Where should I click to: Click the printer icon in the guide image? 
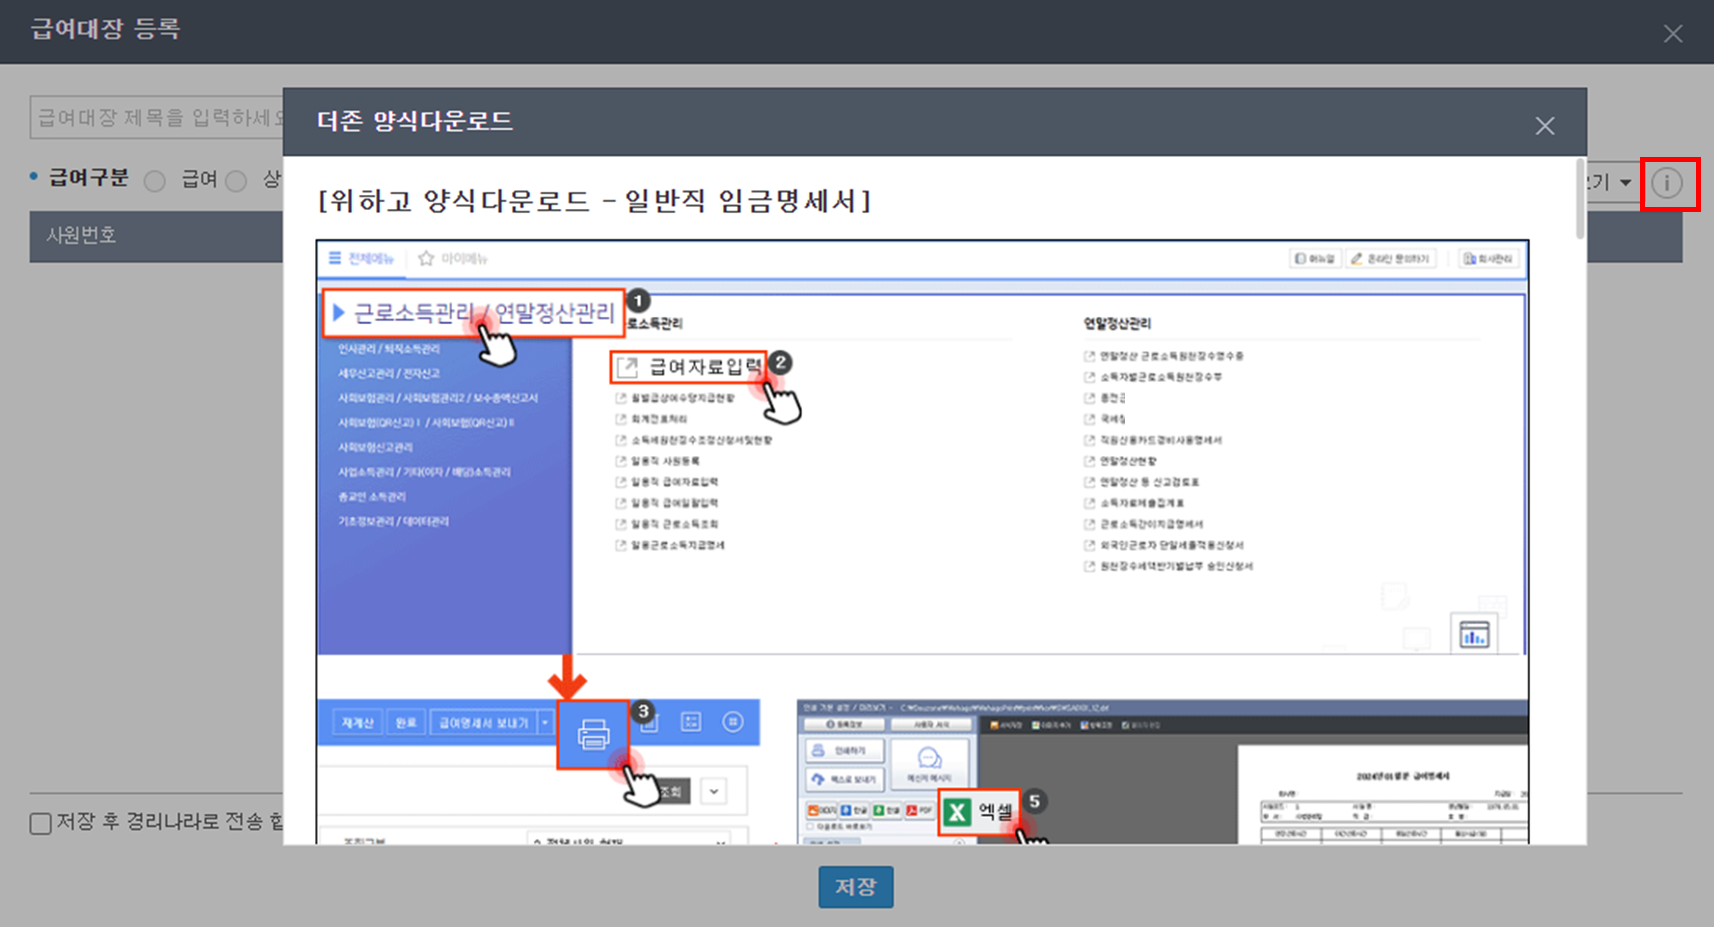[x=593, y=735]
